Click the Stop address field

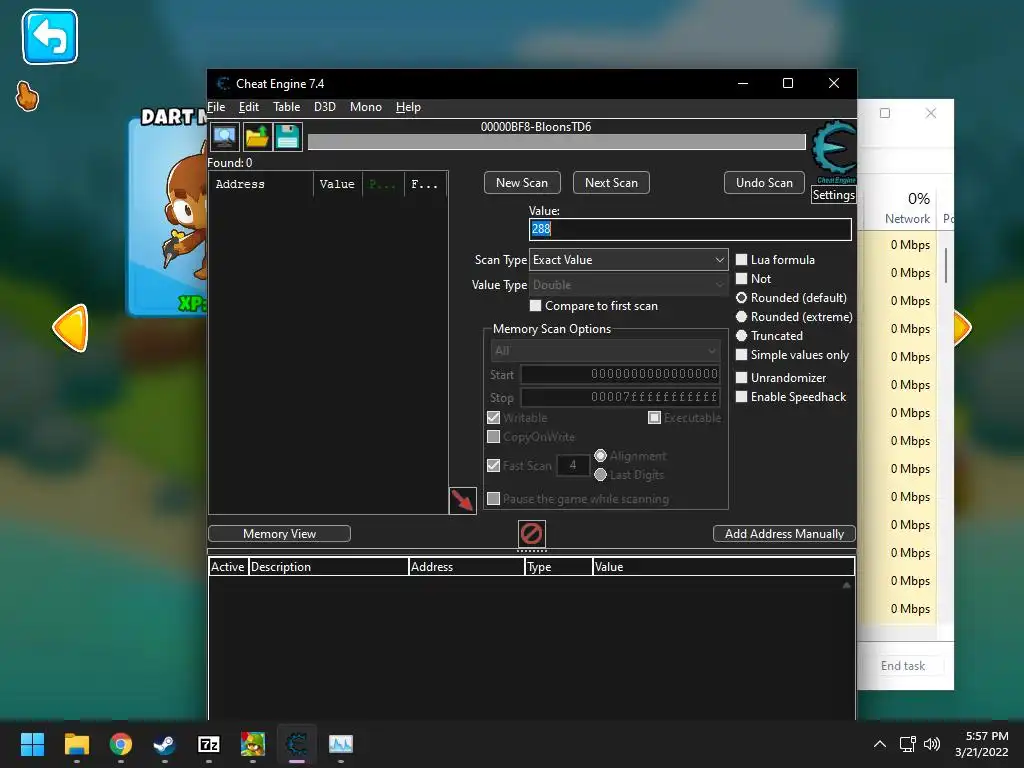click(620, 397)
